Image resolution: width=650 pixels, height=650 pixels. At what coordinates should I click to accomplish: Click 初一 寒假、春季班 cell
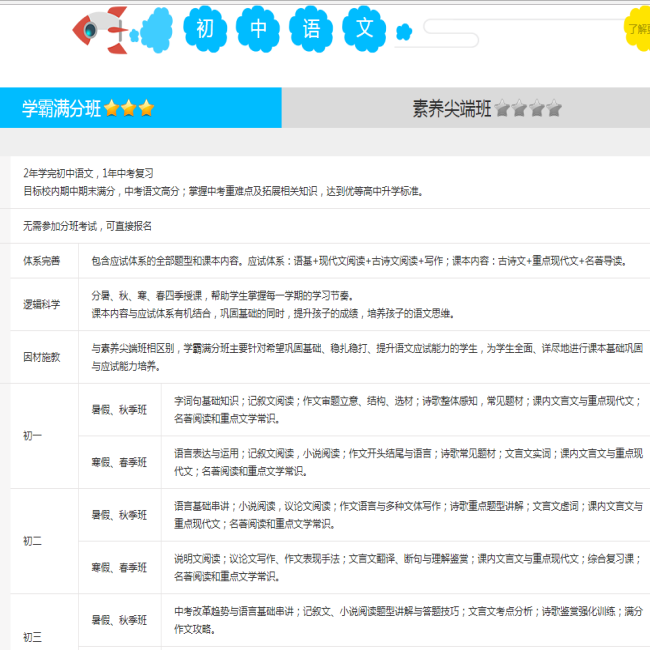pyautogui.click(x=119, y=462)
